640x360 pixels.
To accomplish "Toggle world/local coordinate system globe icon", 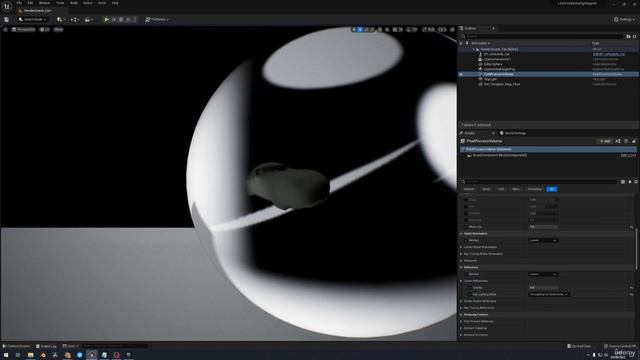I will (x=380, y=29).
